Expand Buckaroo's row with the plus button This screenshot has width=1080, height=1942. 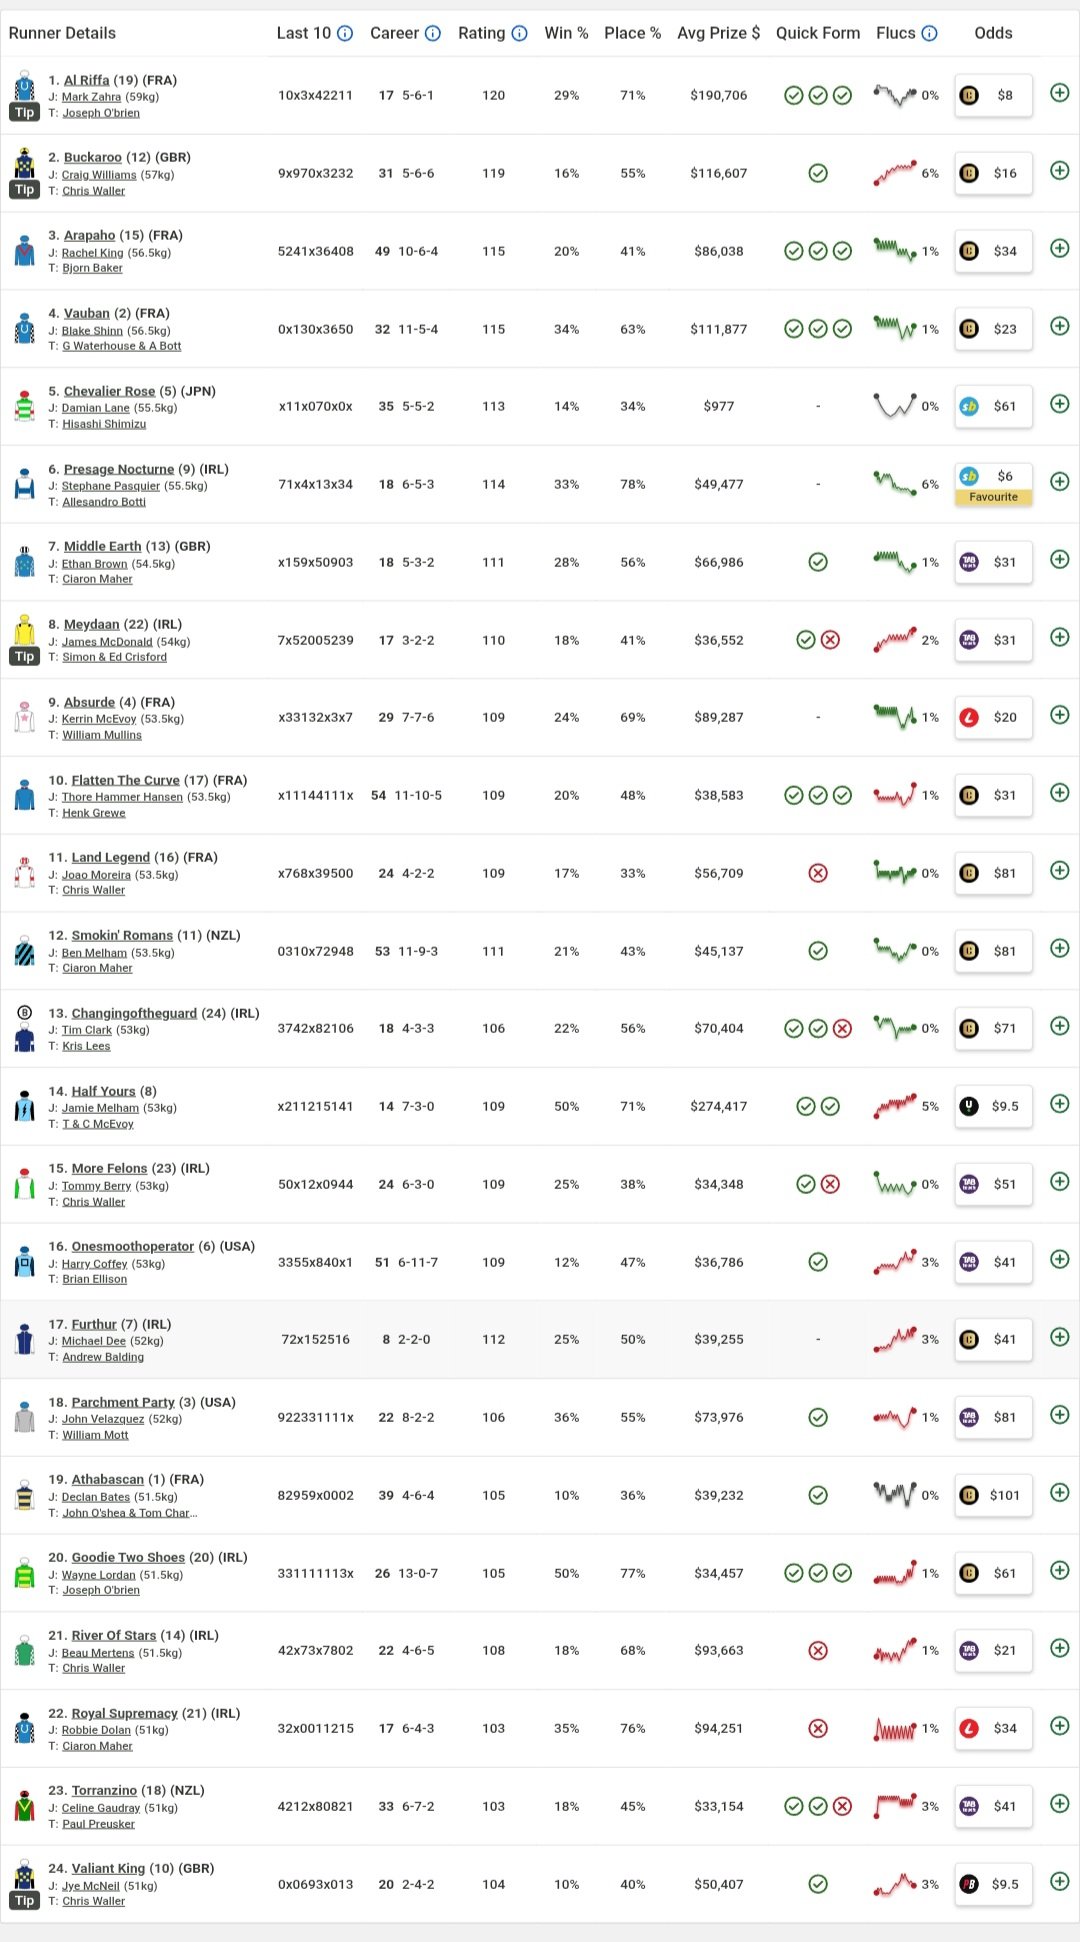click(1060, 171)
